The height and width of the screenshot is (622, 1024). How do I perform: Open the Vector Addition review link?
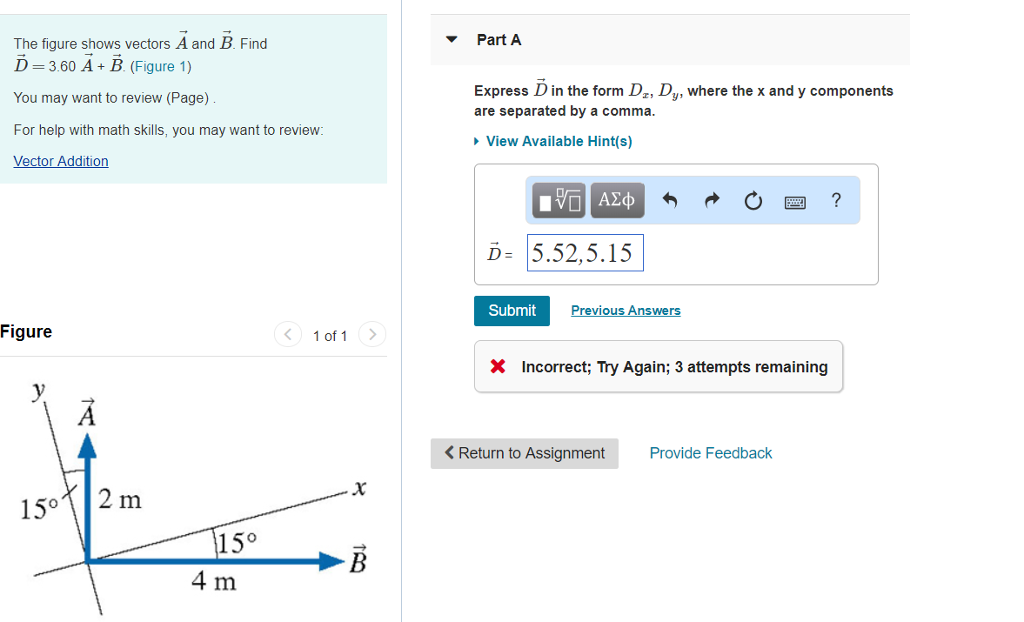(x=60, y=161)
